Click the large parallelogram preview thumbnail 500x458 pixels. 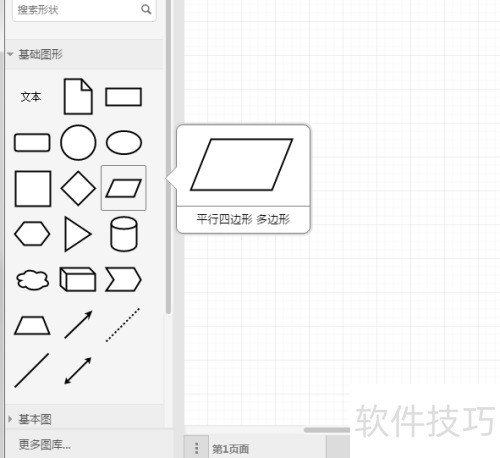point(242,165)
